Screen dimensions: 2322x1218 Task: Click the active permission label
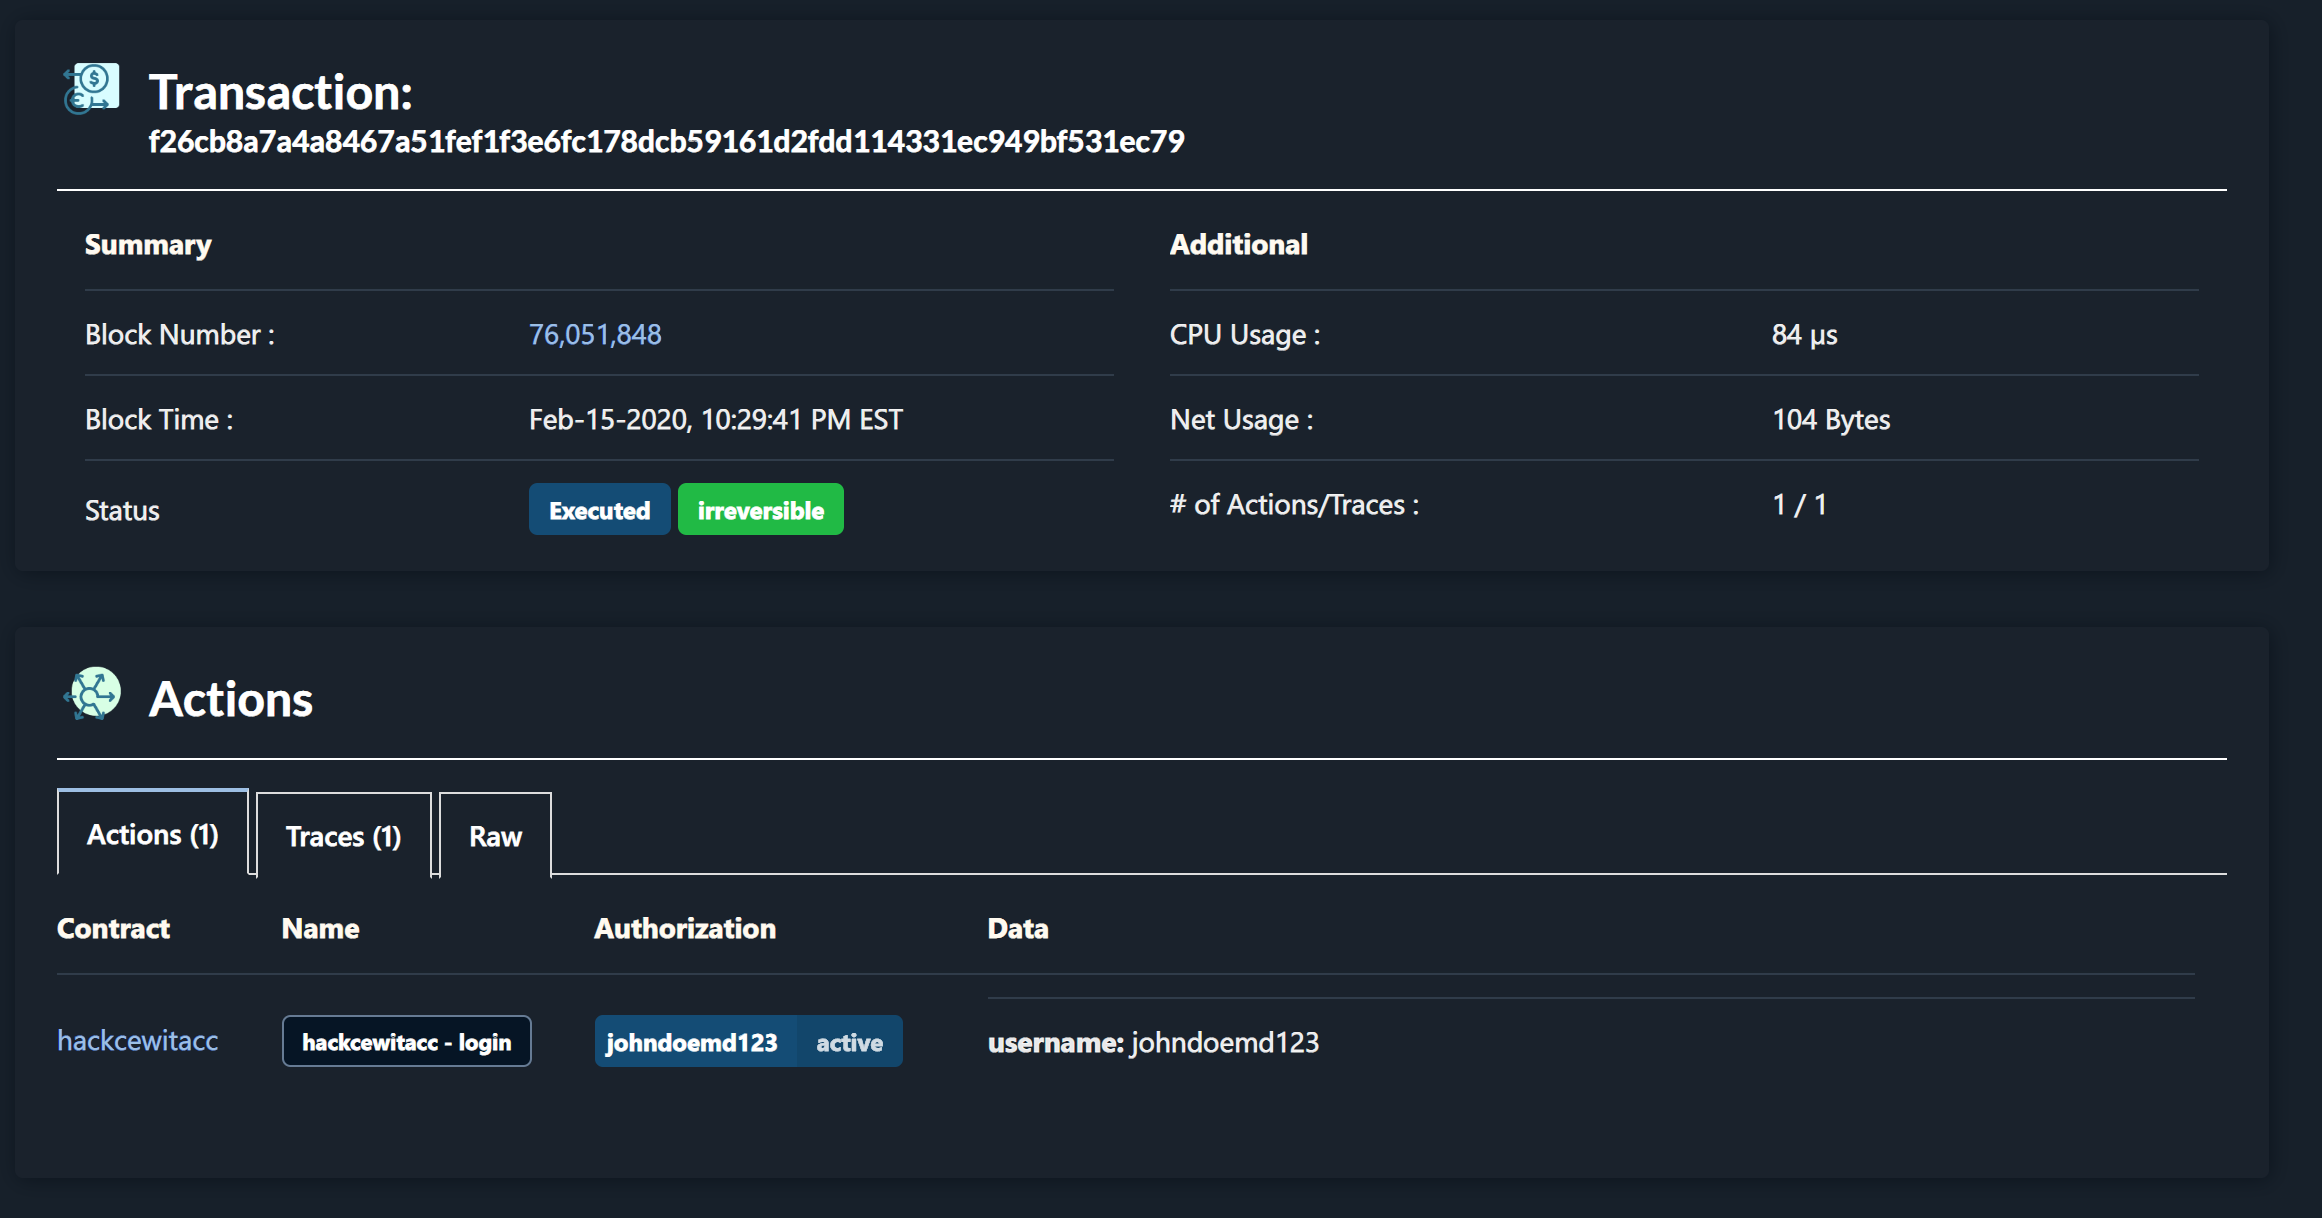tap(849, 1042)
